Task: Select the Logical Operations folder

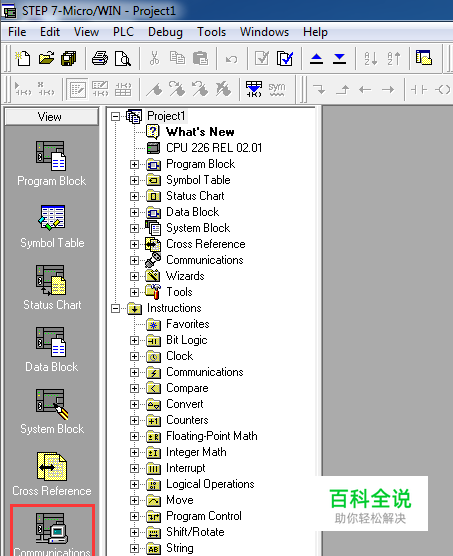Action: click(x=210, y=484)
